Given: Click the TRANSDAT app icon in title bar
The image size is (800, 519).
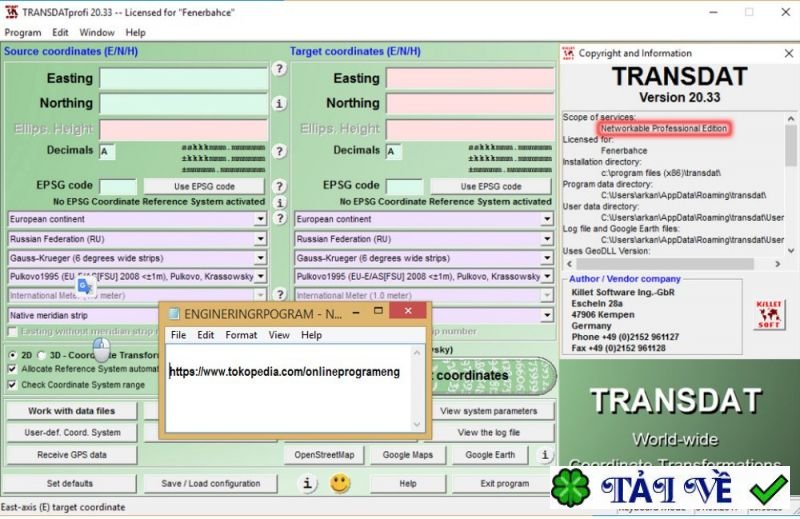Looking at the screenshot, I should (x=11, y=12).
